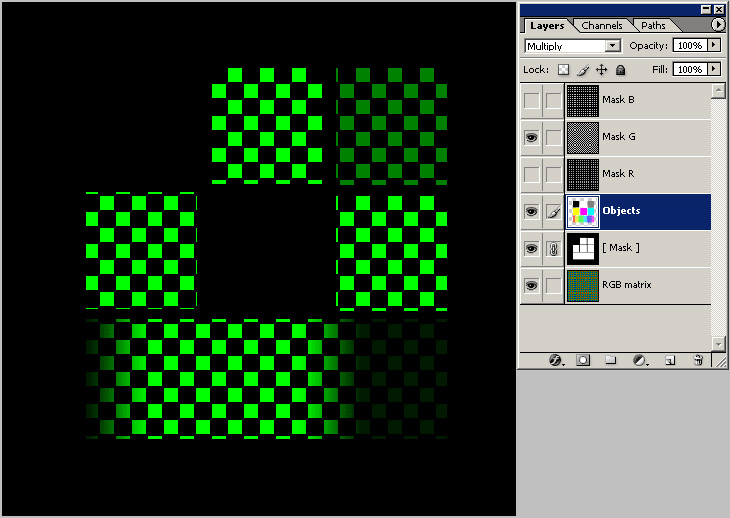Screen dimensions: 730x518
Task: Add a layer mask using the bottom icon
Action: coord(583,360)
